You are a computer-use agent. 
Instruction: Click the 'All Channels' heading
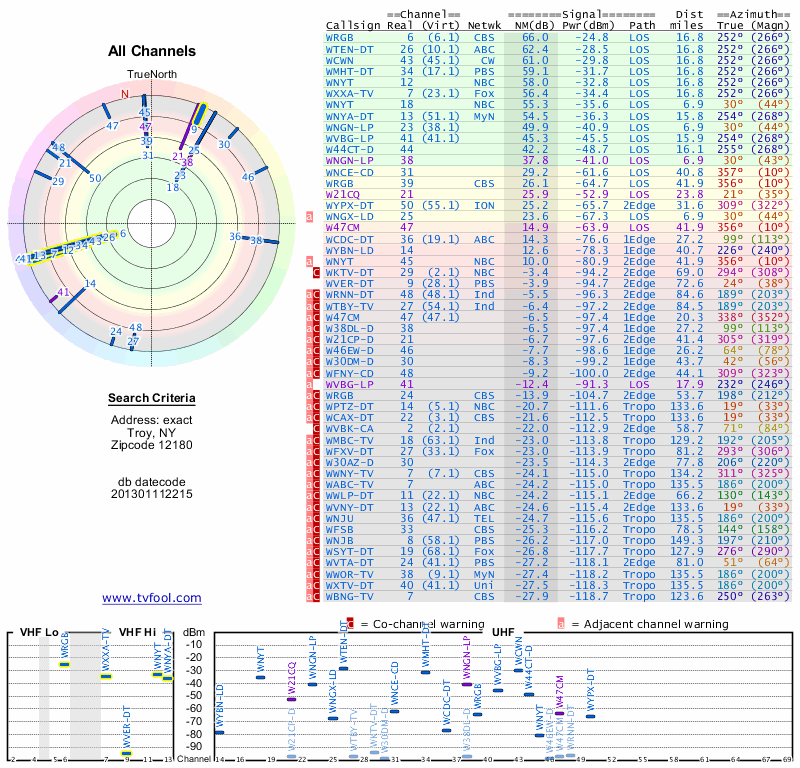[152, 51]
